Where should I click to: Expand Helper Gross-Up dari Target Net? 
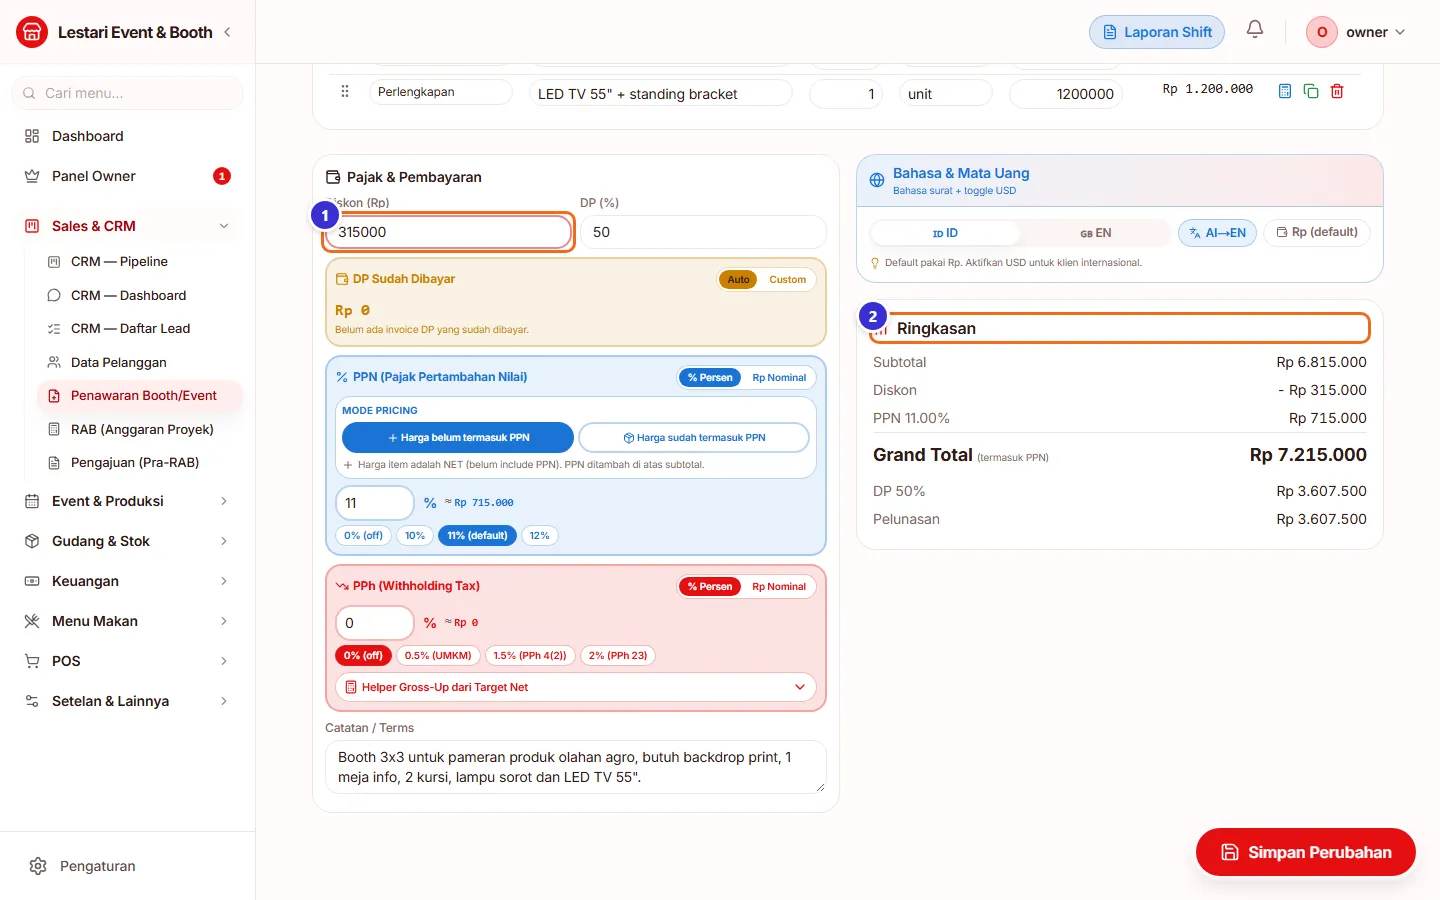coord(576,687)
